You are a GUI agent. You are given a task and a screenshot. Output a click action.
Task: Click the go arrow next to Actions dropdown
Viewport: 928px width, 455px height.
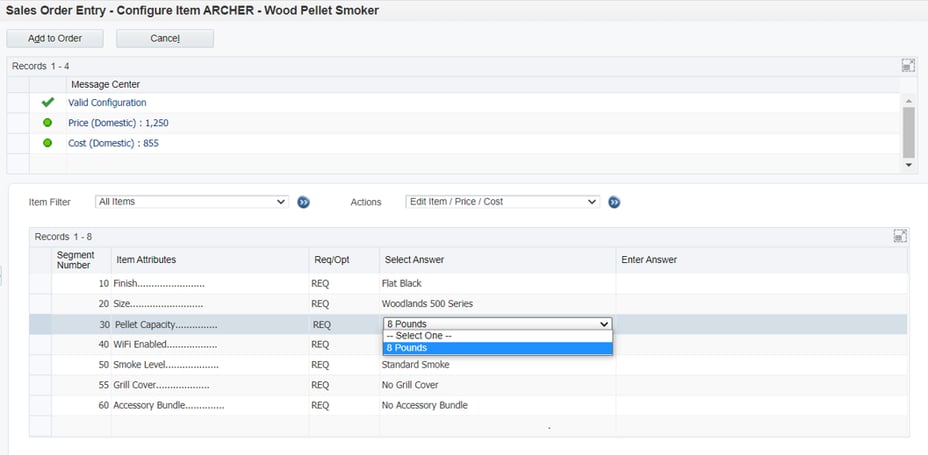(615, 202)
